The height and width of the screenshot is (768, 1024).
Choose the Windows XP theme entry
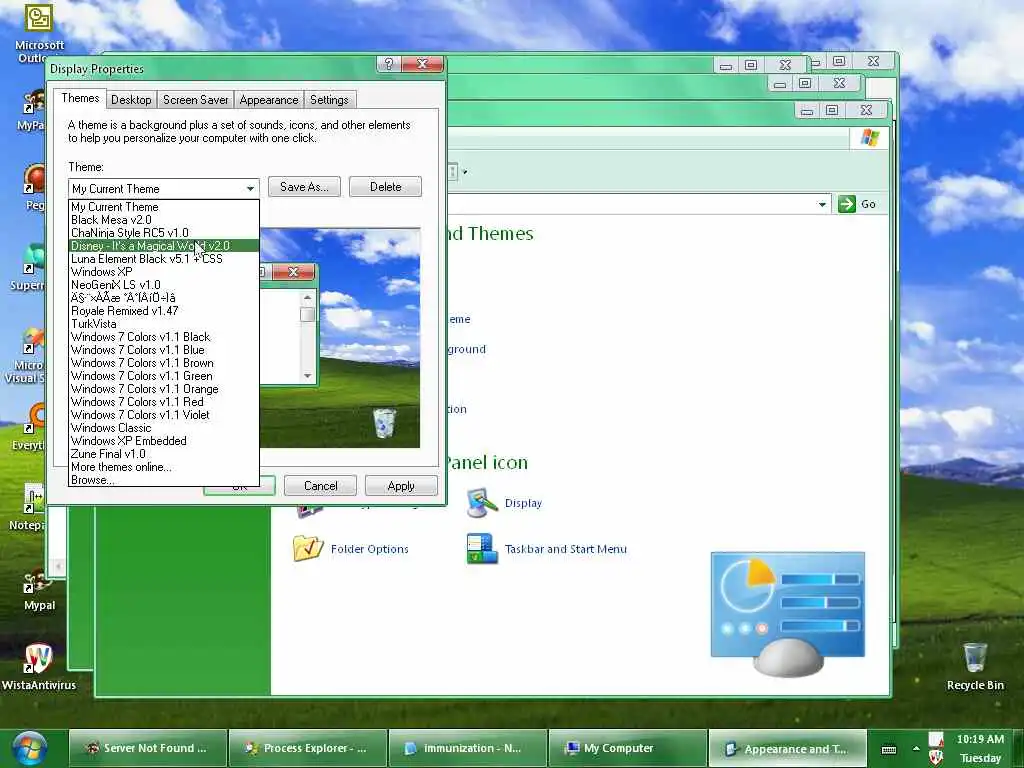pyautogui.click(x=163, y=272)
